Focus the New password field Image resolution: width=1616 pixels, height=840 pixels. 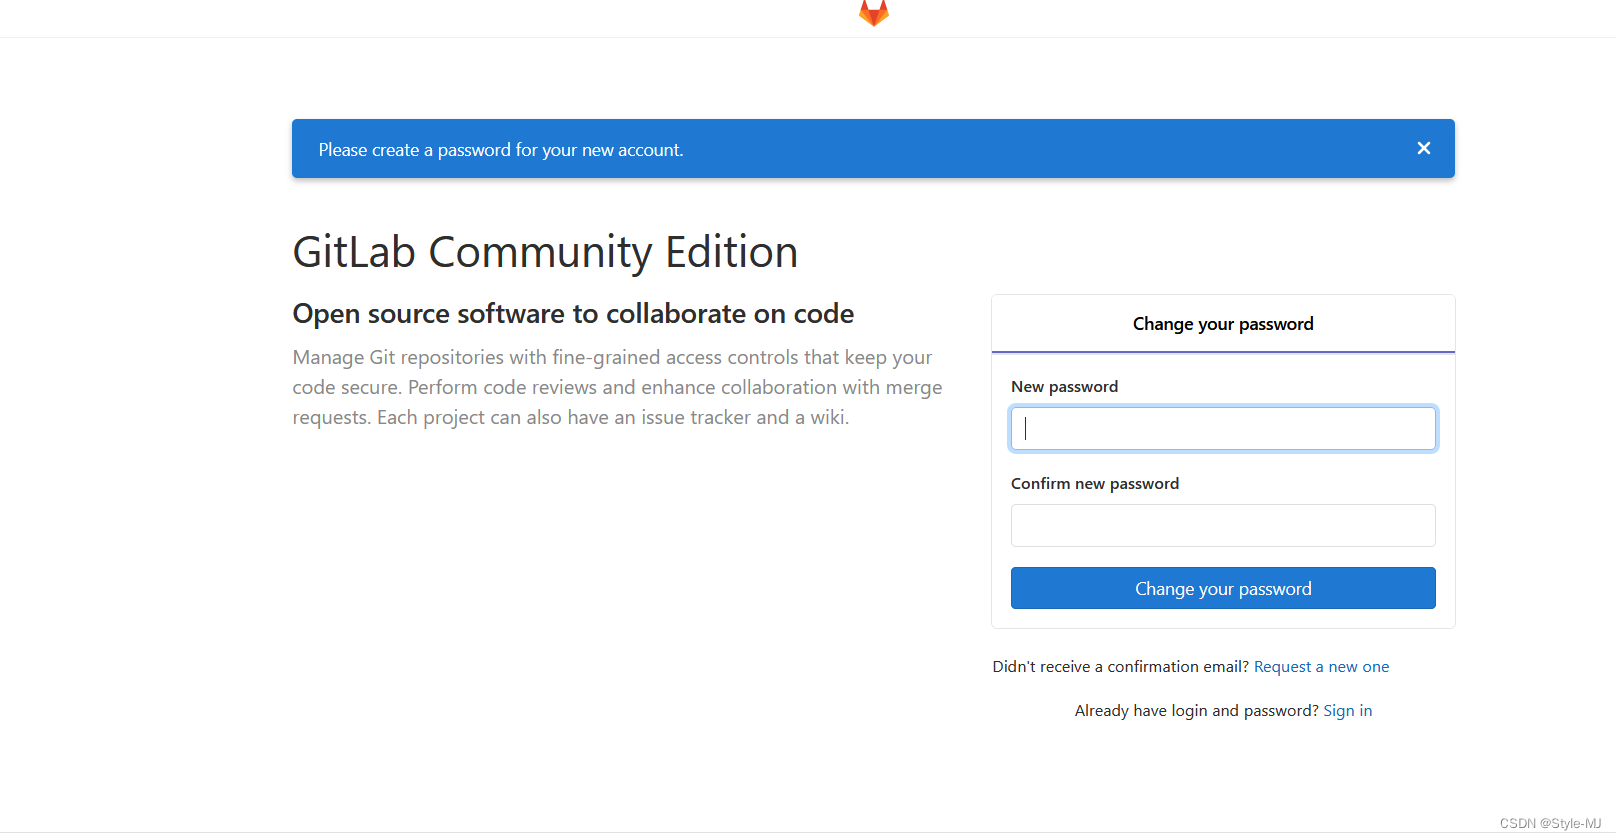(1223, 428)
